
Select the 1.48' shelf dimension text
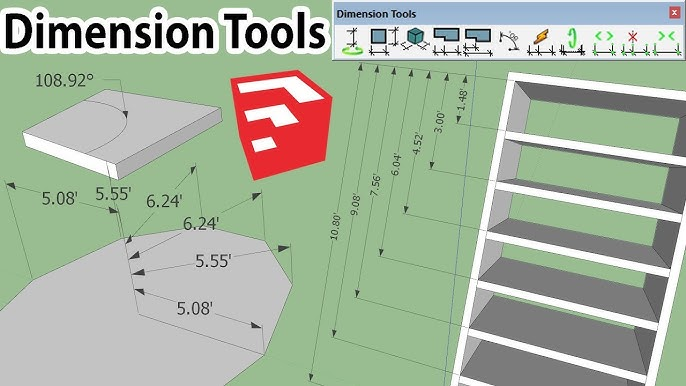tap(462, 100)
